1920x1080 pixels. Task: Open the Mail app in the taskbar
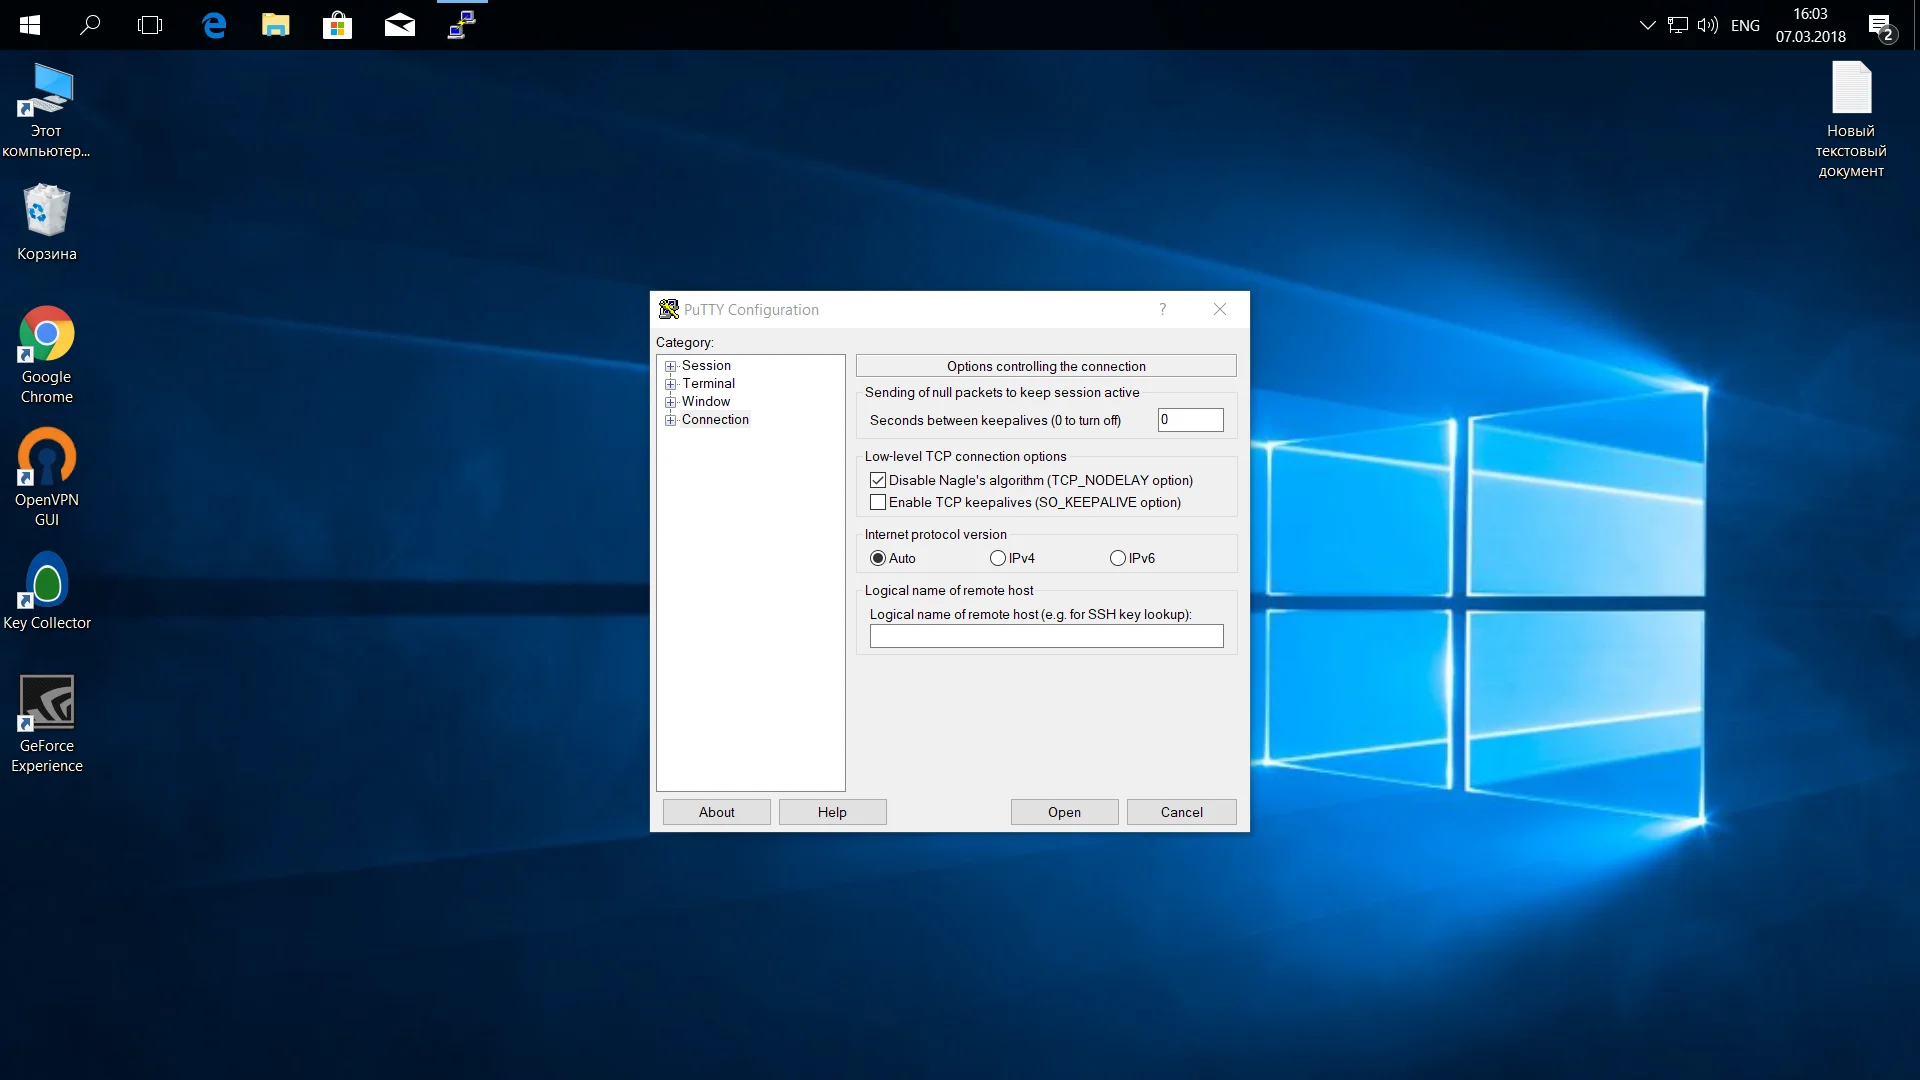[x=399, y=25]
